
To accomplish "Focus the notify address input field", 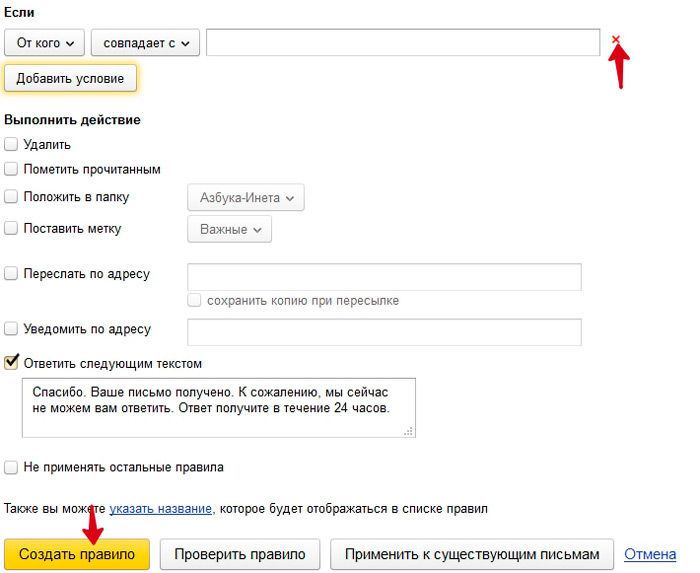I will (x=384, y=332).
